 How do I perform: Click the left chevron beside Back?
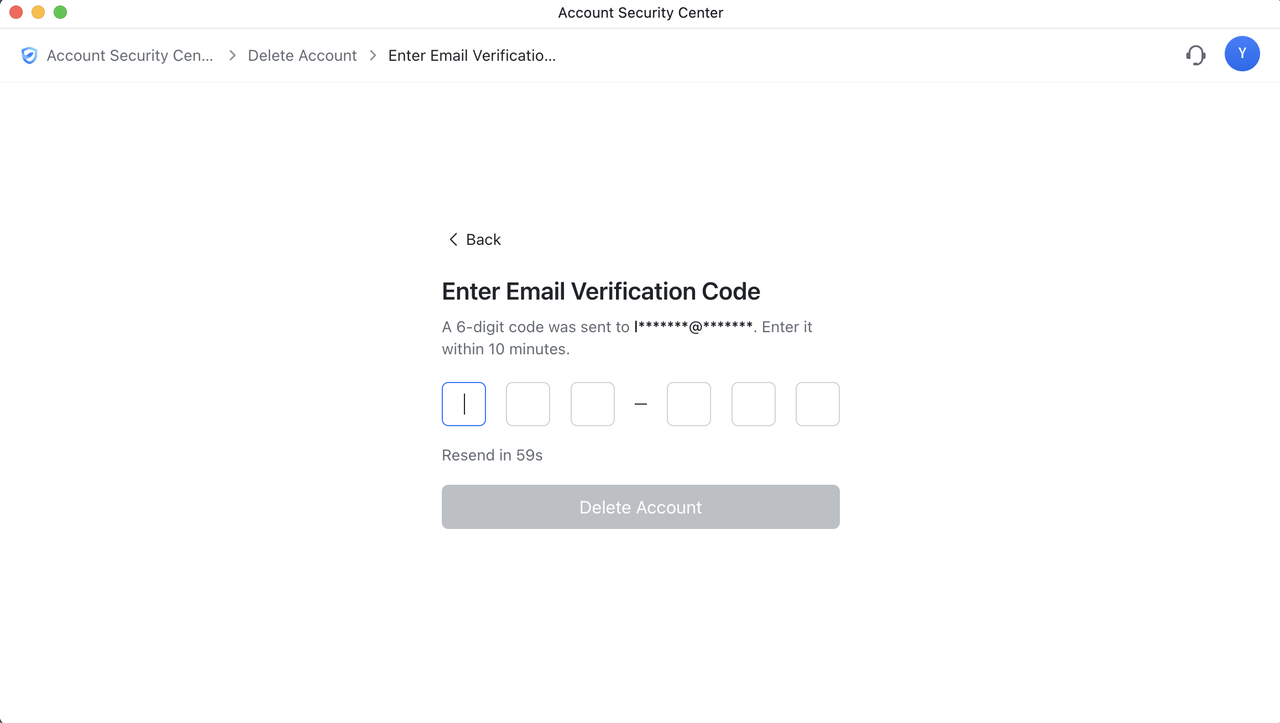[x=453, y=240]
